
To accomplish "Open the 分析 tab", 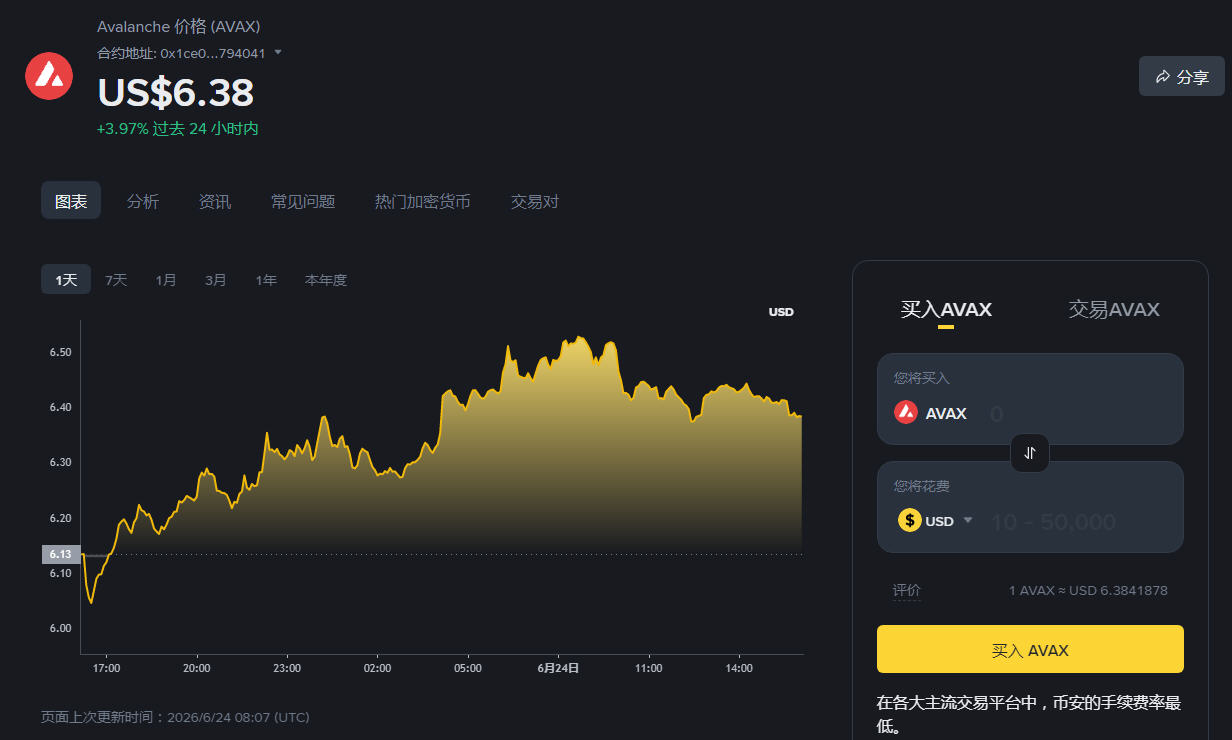I will (x=143, y=201).
